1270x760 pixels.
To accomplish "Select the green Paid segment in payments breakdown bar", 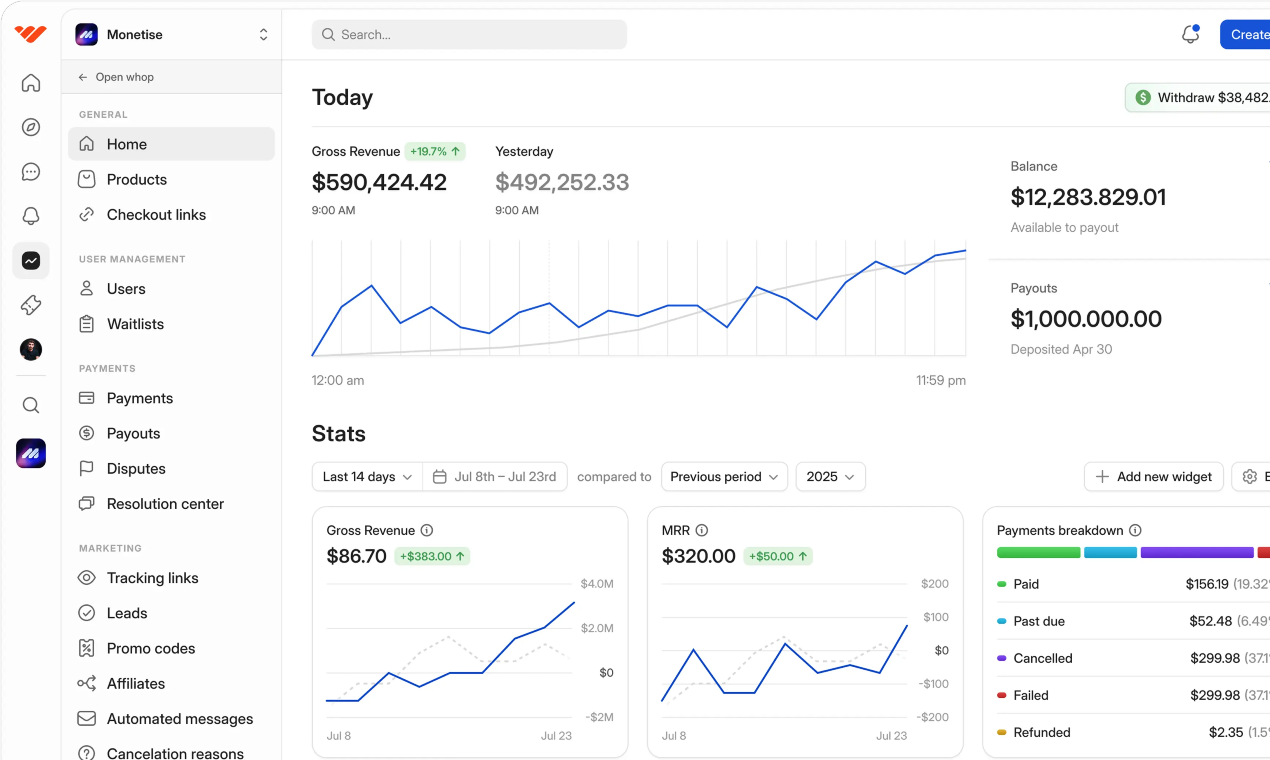I will pos(1038,552).
